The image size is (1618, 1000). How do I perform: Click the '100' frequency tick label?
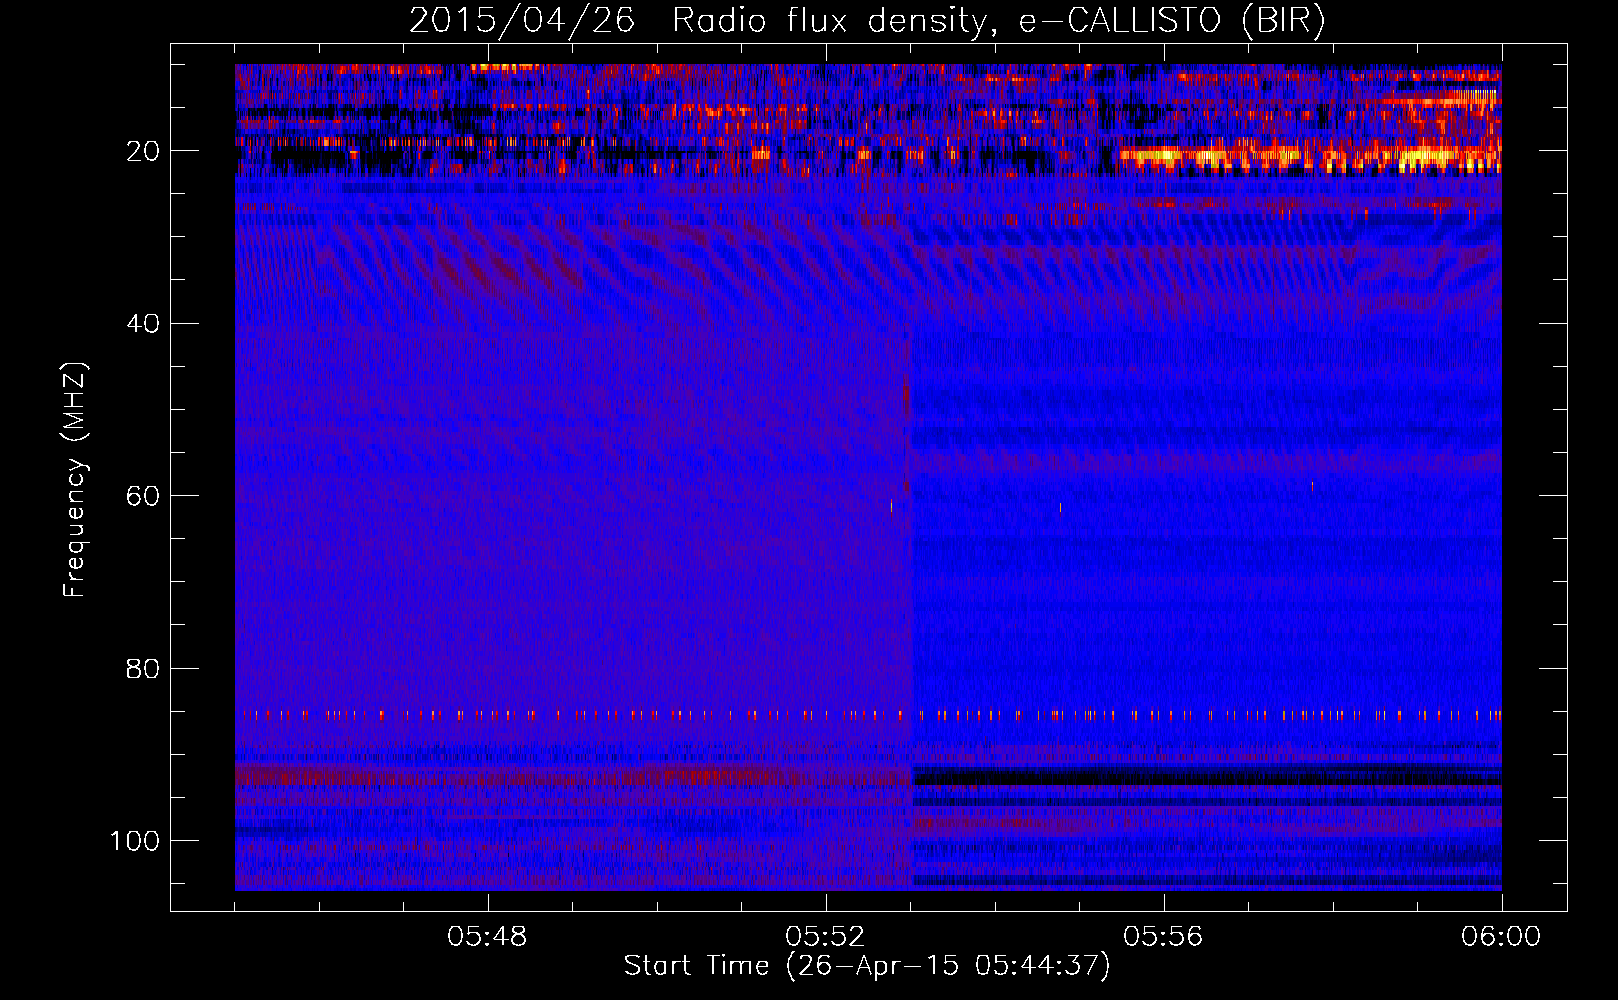click(135, 841)
